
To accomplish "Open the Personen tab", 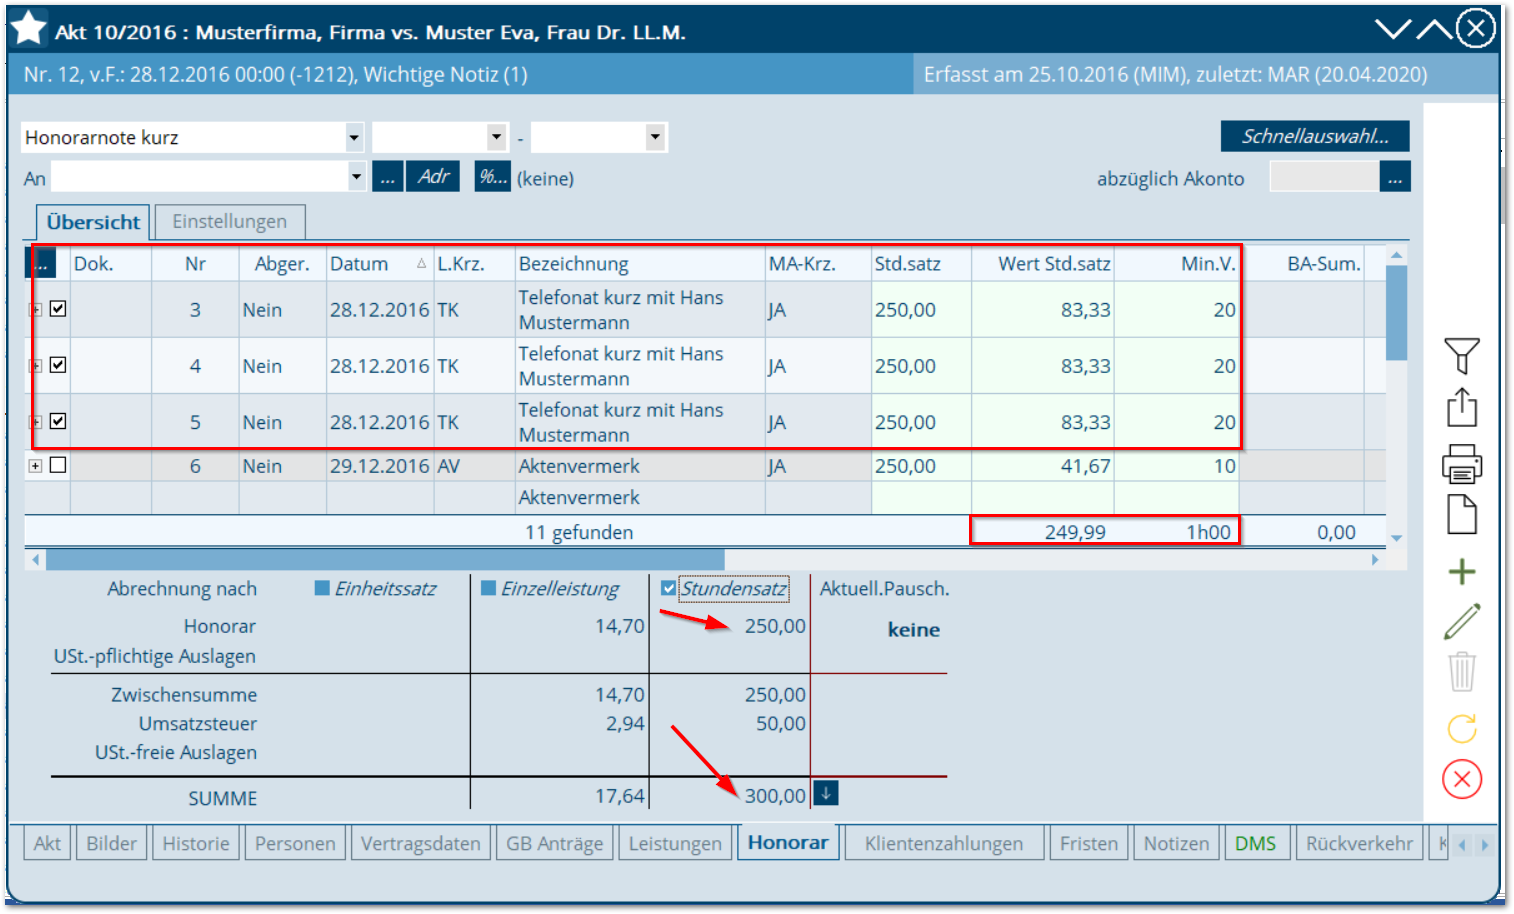I will point(295,843).
